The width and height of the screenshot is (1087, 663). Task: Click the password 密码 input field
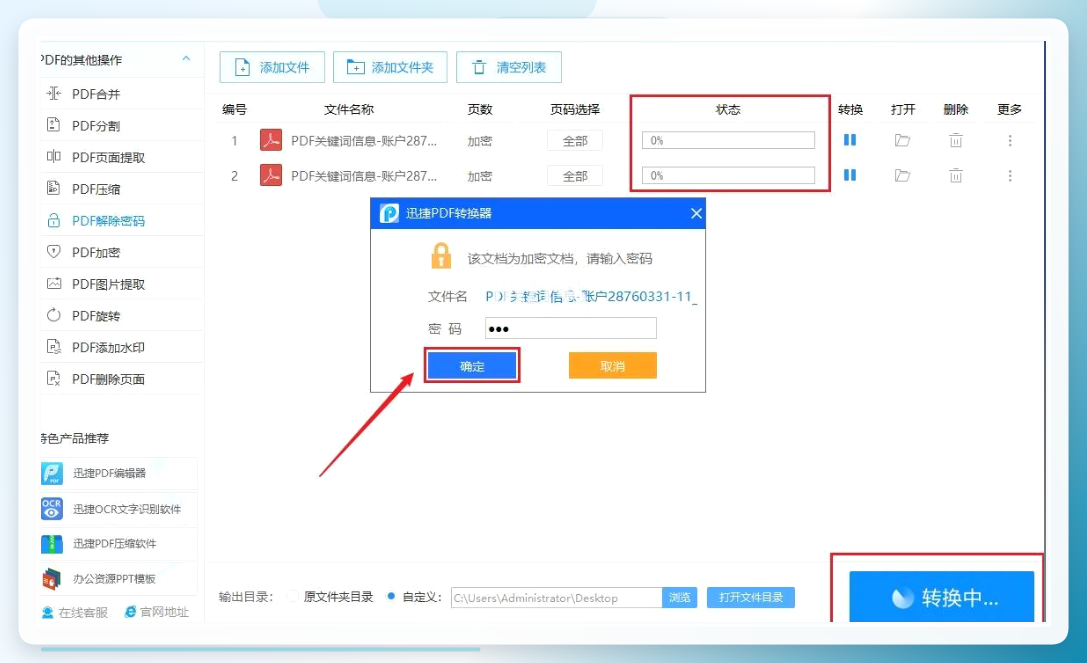coord(571,328)
